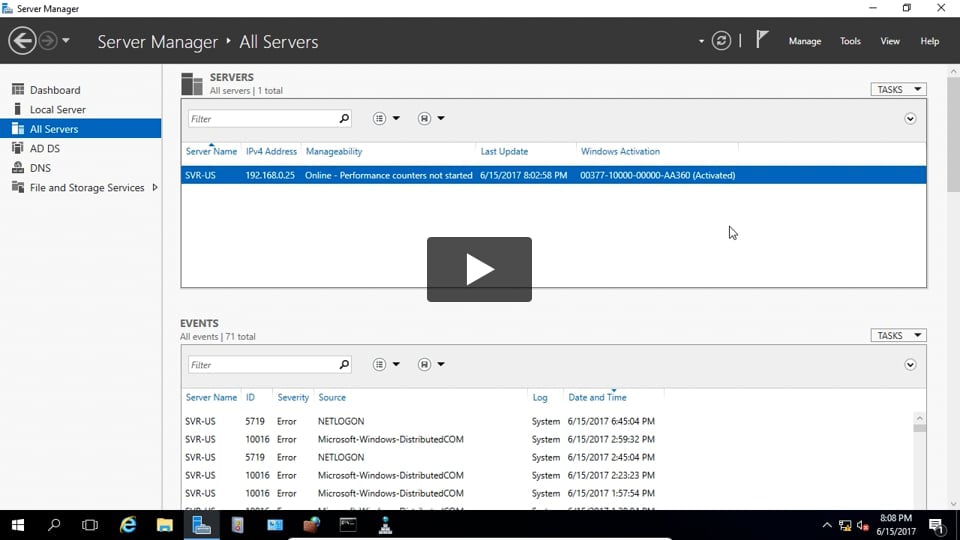The image size is (960, 540).
Task: Click the Windows Start button
Action: coord(18,524)
